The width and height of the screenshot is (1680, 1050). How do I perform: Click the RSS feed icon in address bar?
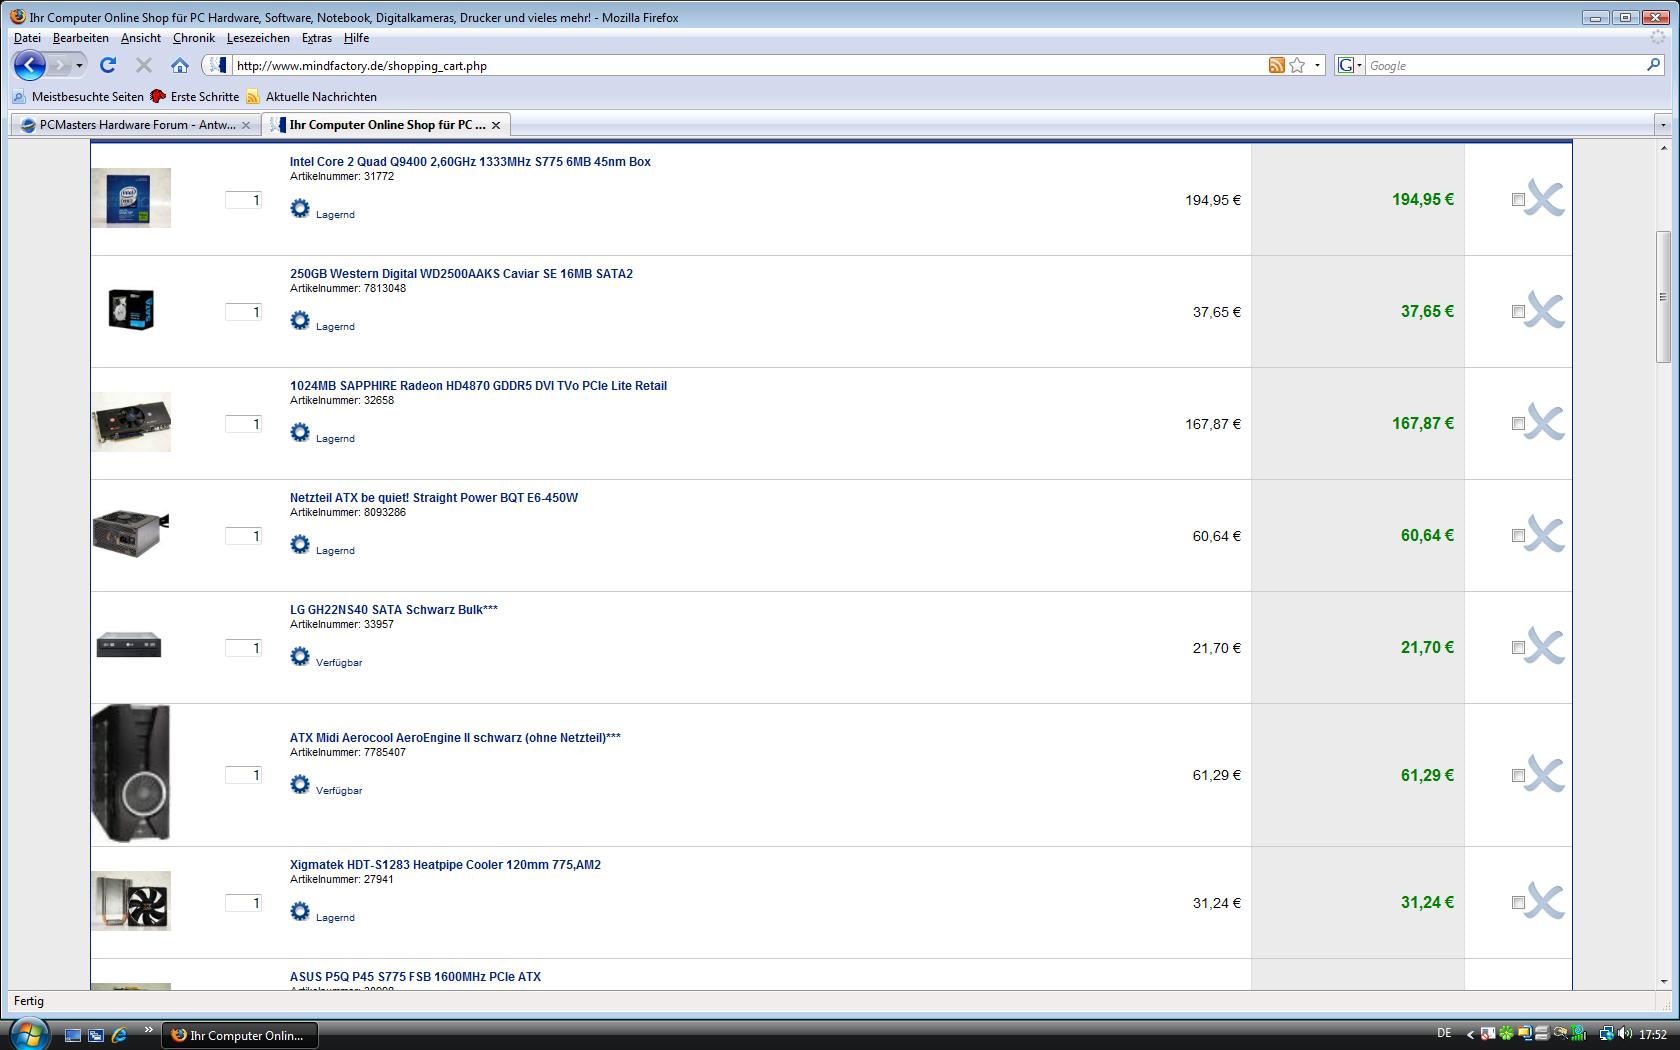point(1276,65)
